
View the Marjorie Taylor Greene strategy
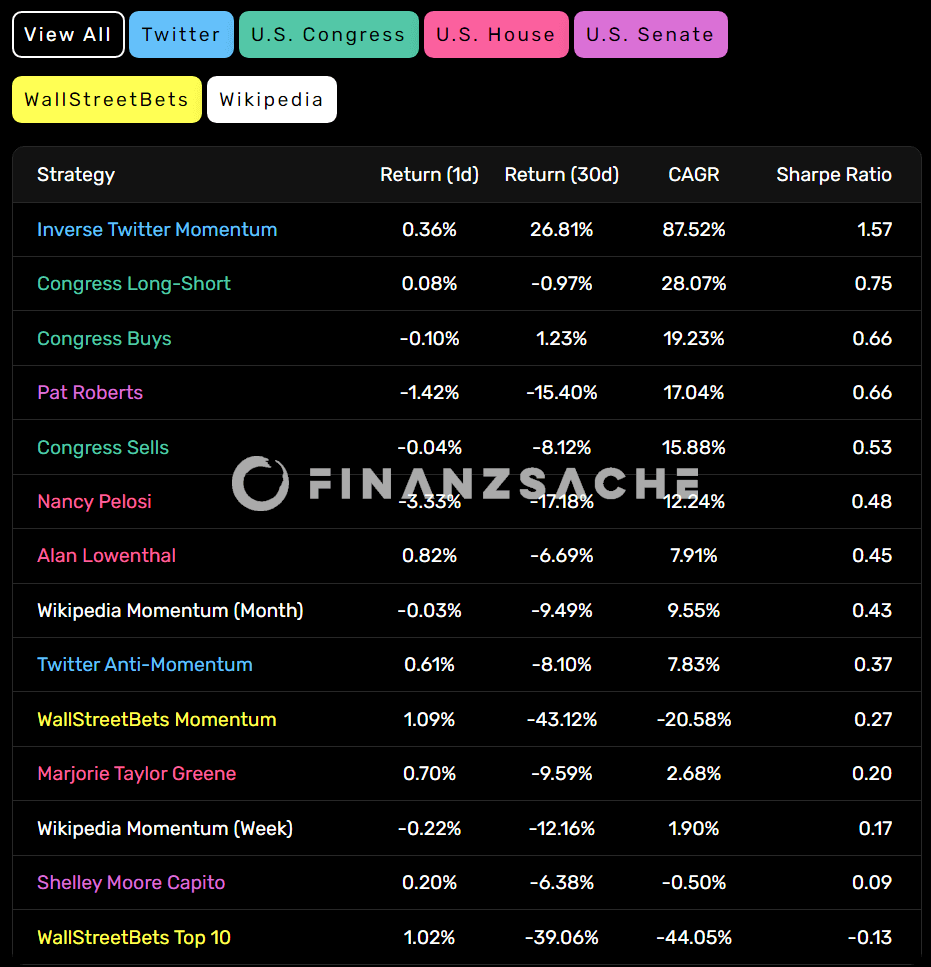tap(137, 773)
